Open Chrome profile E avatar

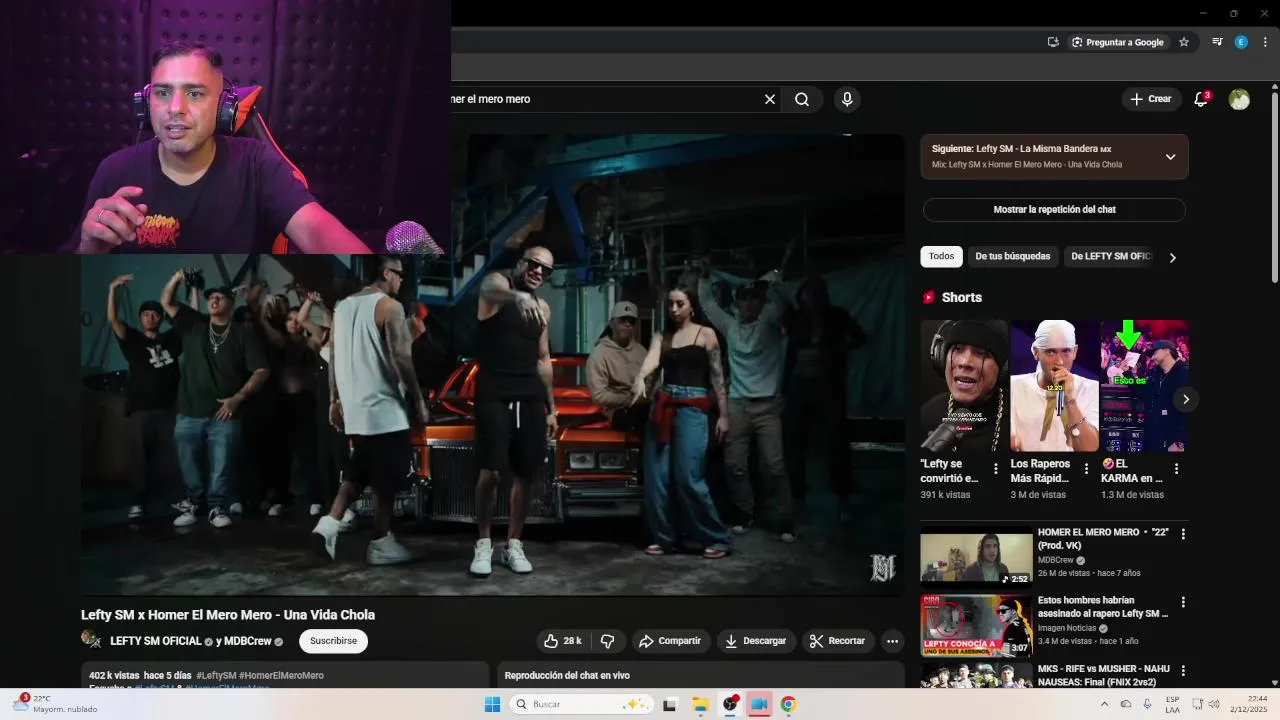(1241, 42)
